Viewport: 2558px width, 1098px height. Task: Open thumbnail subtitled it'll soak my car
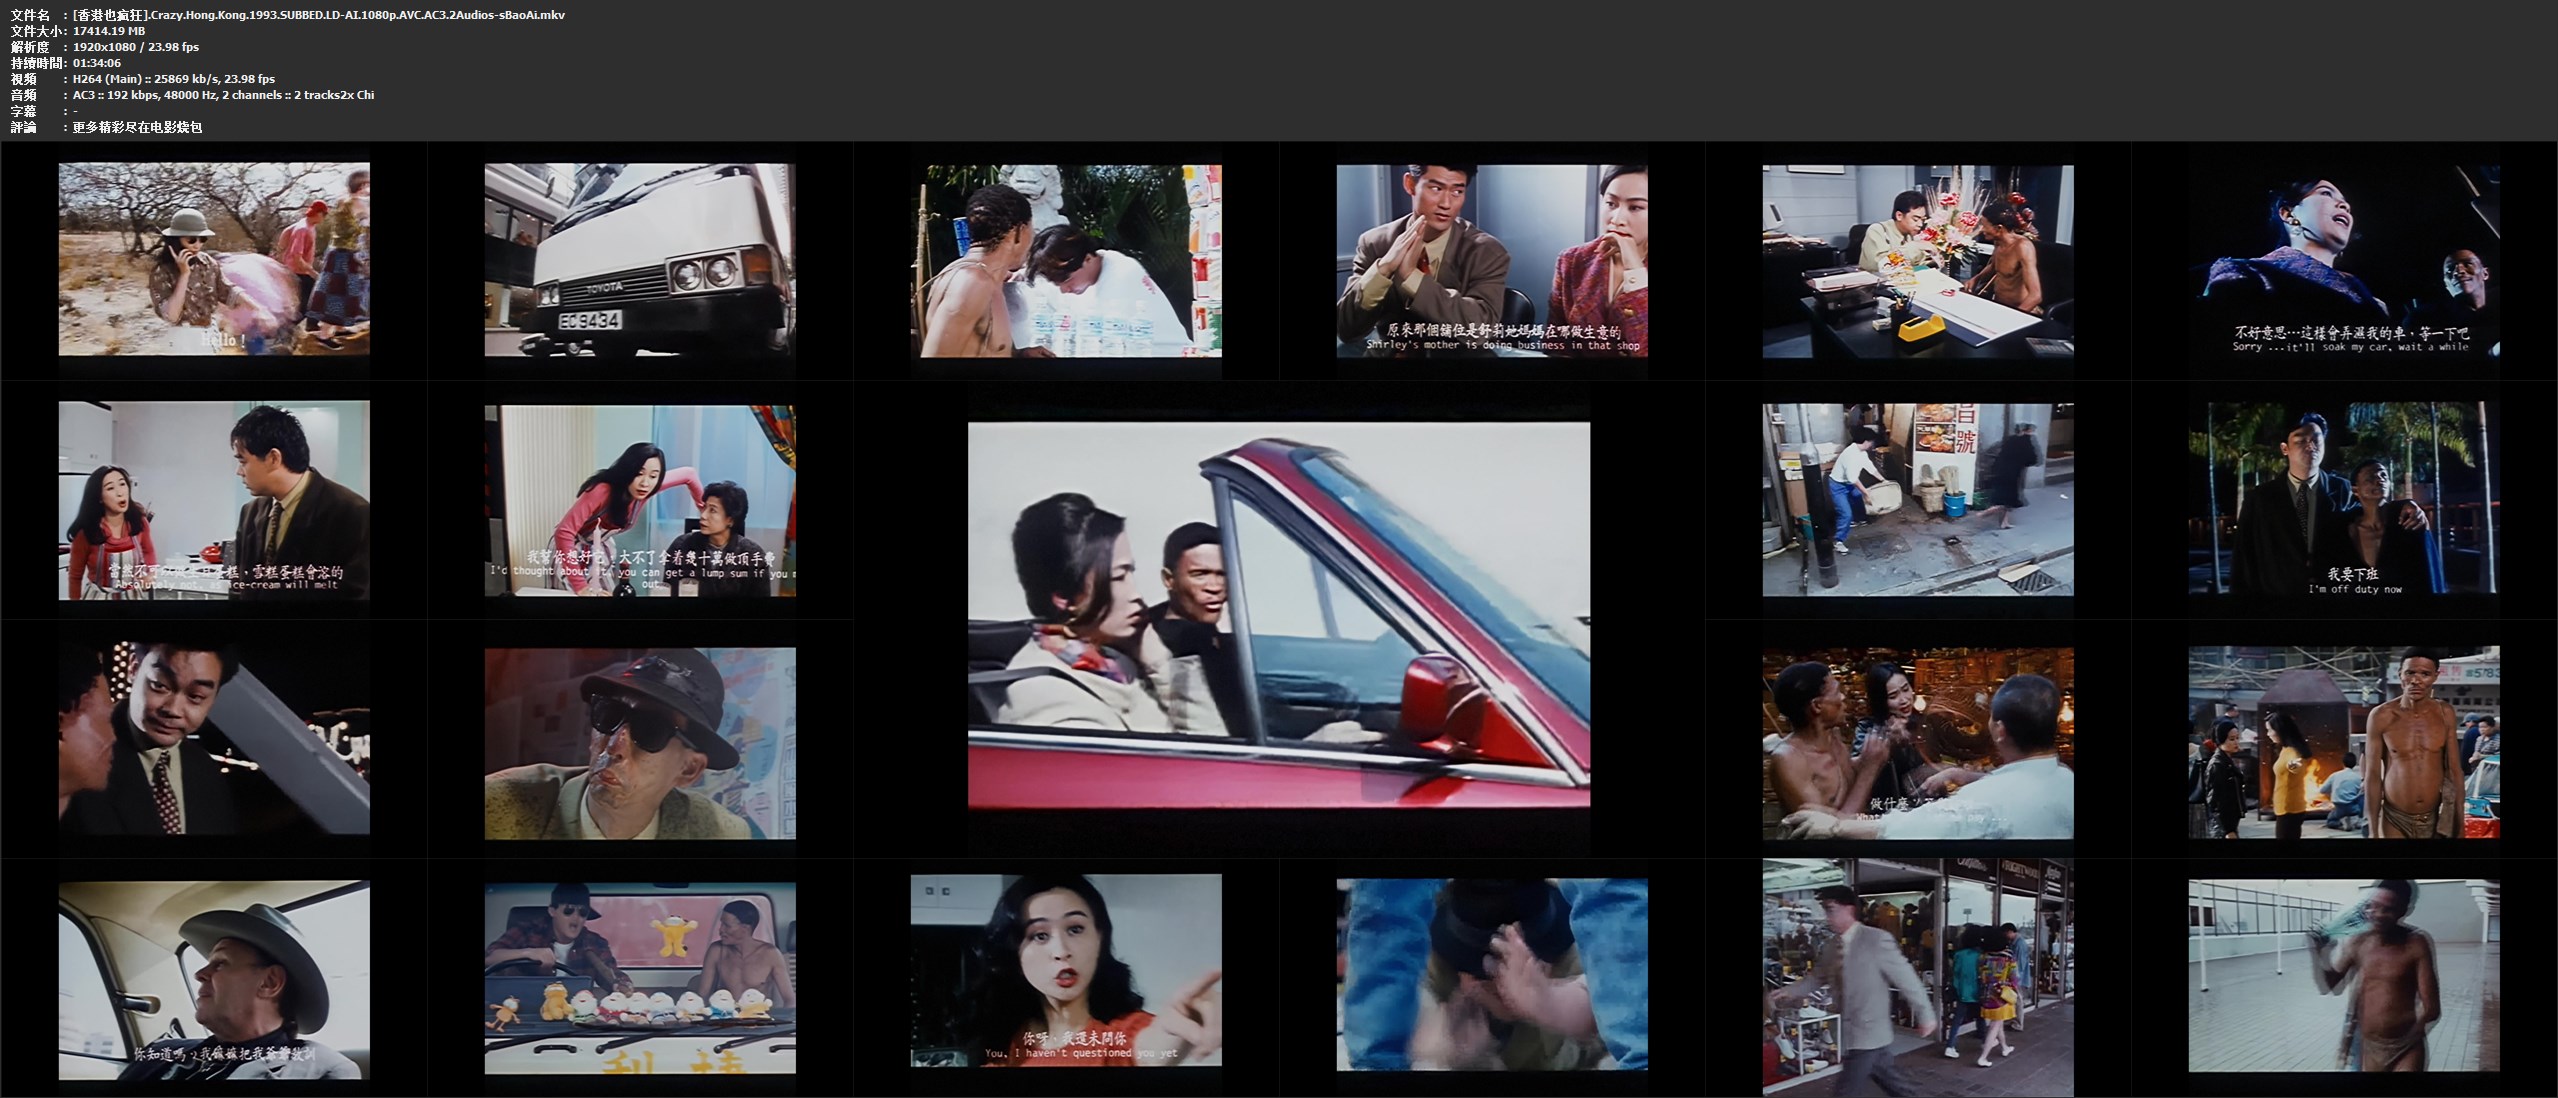tap(2344, 262)
